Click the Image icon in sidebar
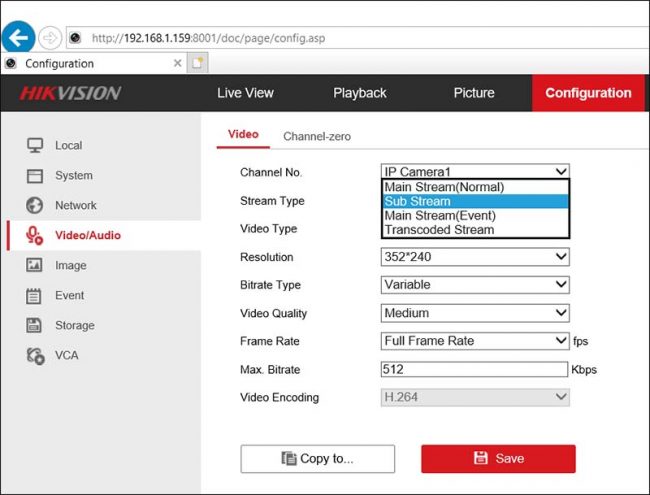Screen dimensions: 650x495 [x=35, y=265]
